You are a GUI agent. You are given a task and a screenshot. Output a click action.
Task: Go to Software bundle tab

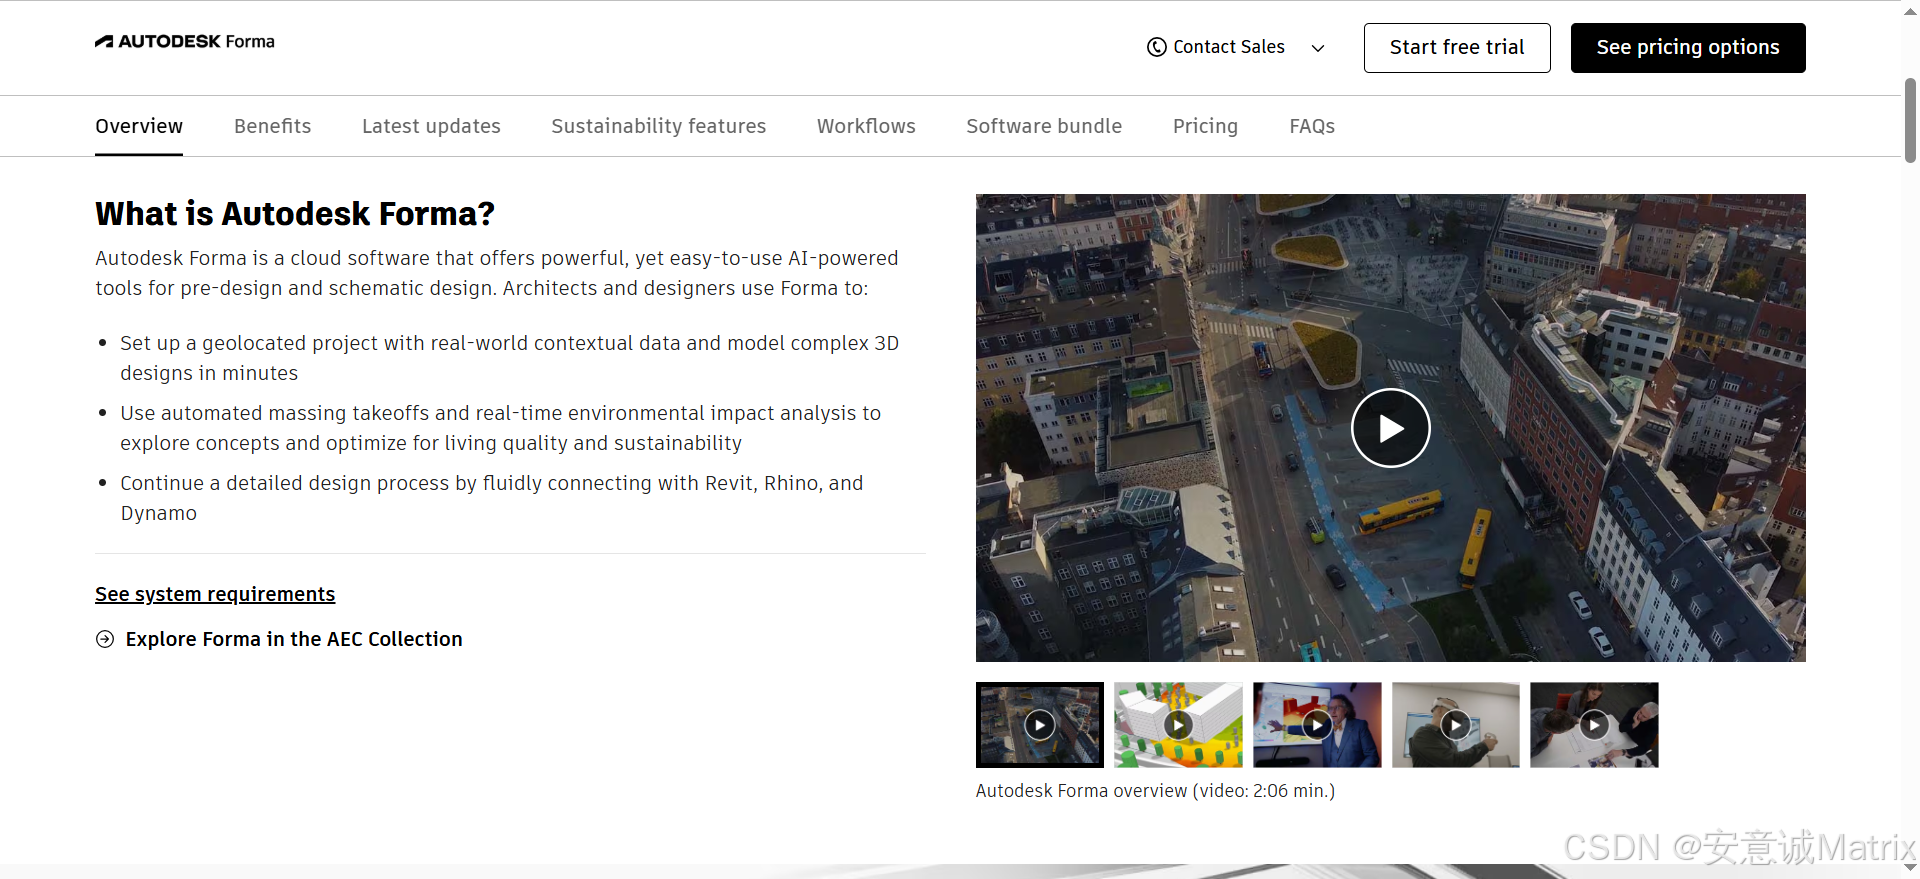point(1044,126)
